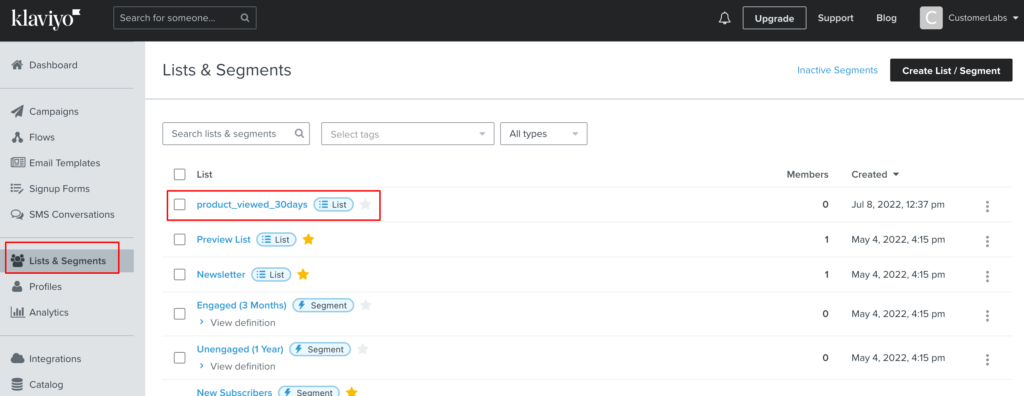Unstar the Newsletter list
The image size is (1024, 396).
pyautogui.click(x=303, y=274)
